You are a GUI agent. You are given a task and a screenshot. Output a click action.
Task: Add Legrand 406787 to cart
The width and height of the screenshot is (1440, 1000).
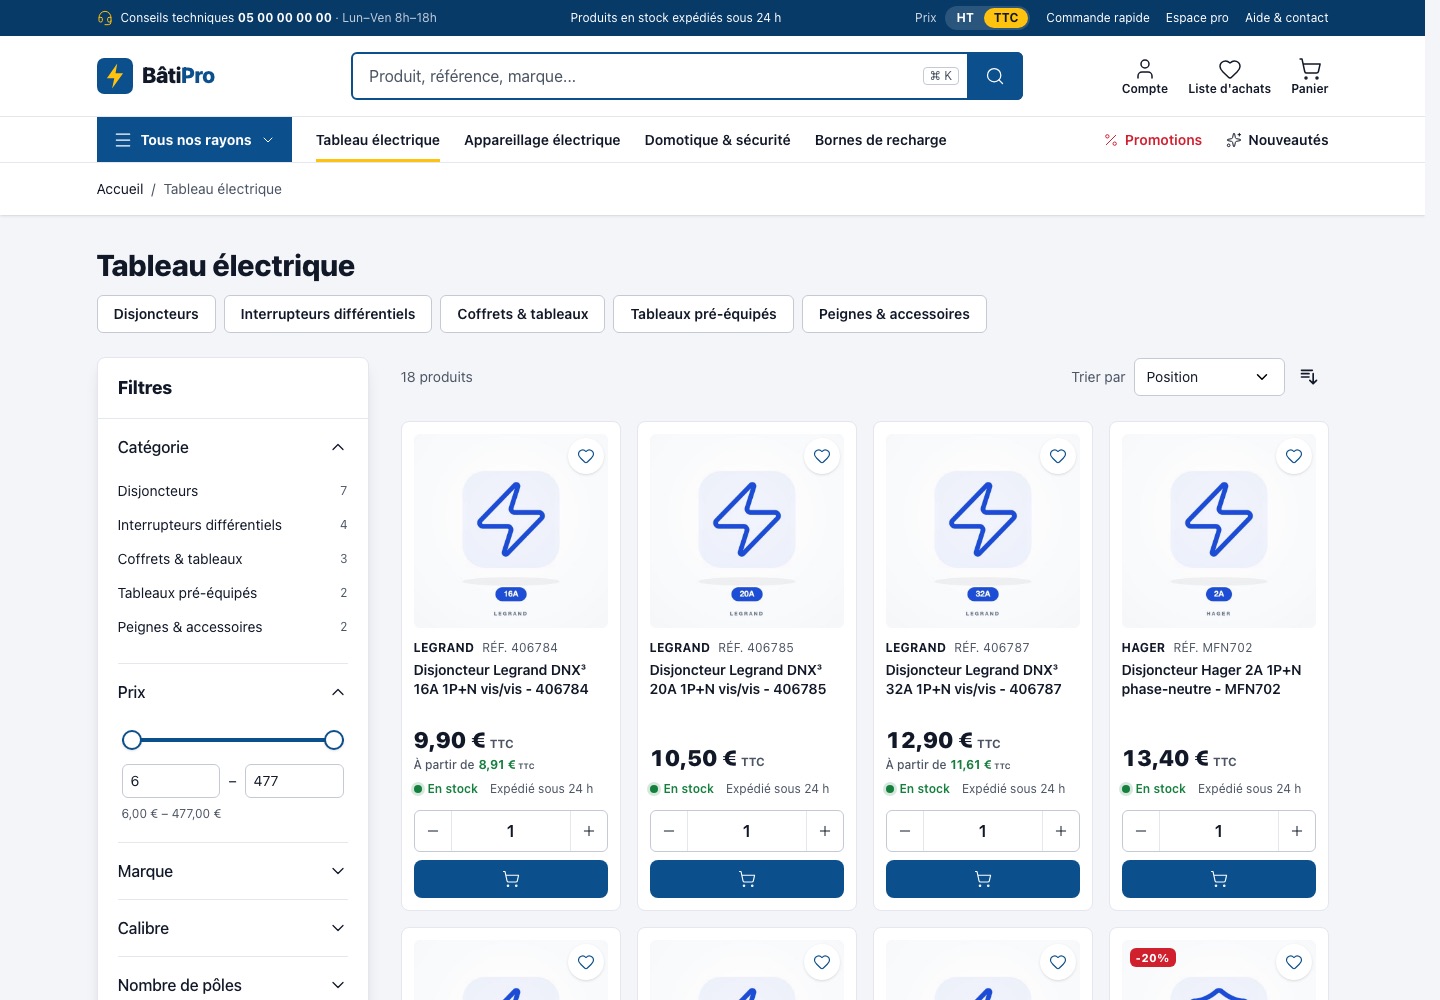[983, 879]
